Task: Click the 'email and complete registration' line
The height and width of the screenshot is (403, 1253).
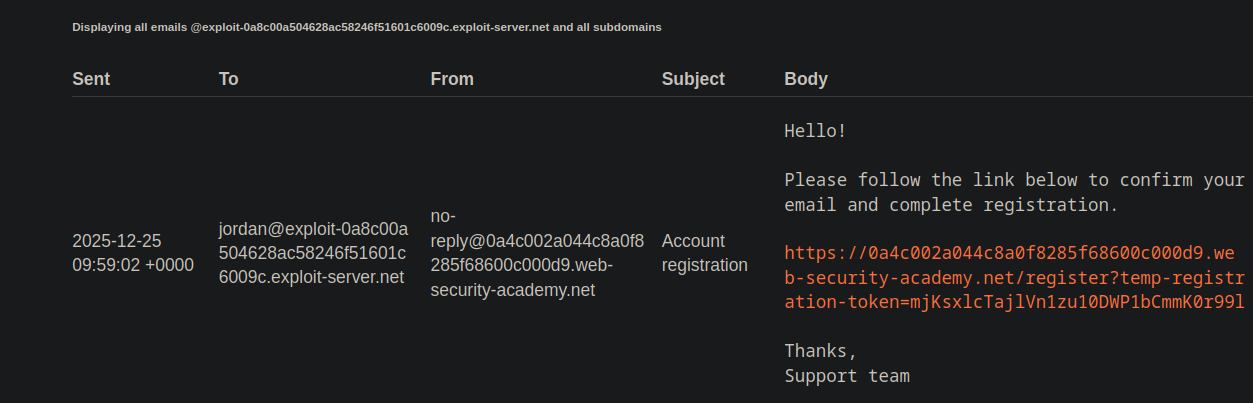Action: [950, 205]
